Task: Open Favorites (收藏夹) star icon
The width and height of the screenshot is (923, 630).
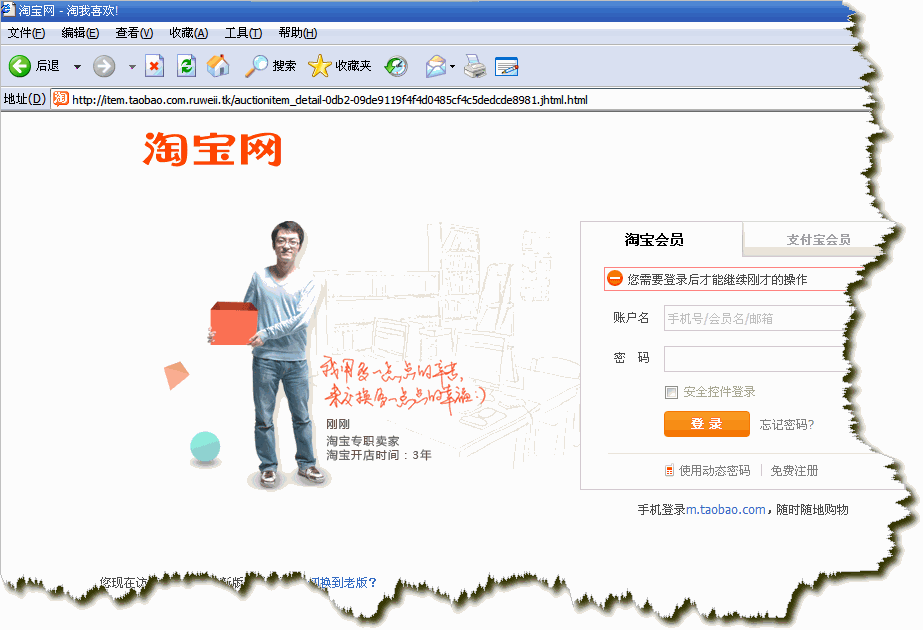Action: pos(320,66)
